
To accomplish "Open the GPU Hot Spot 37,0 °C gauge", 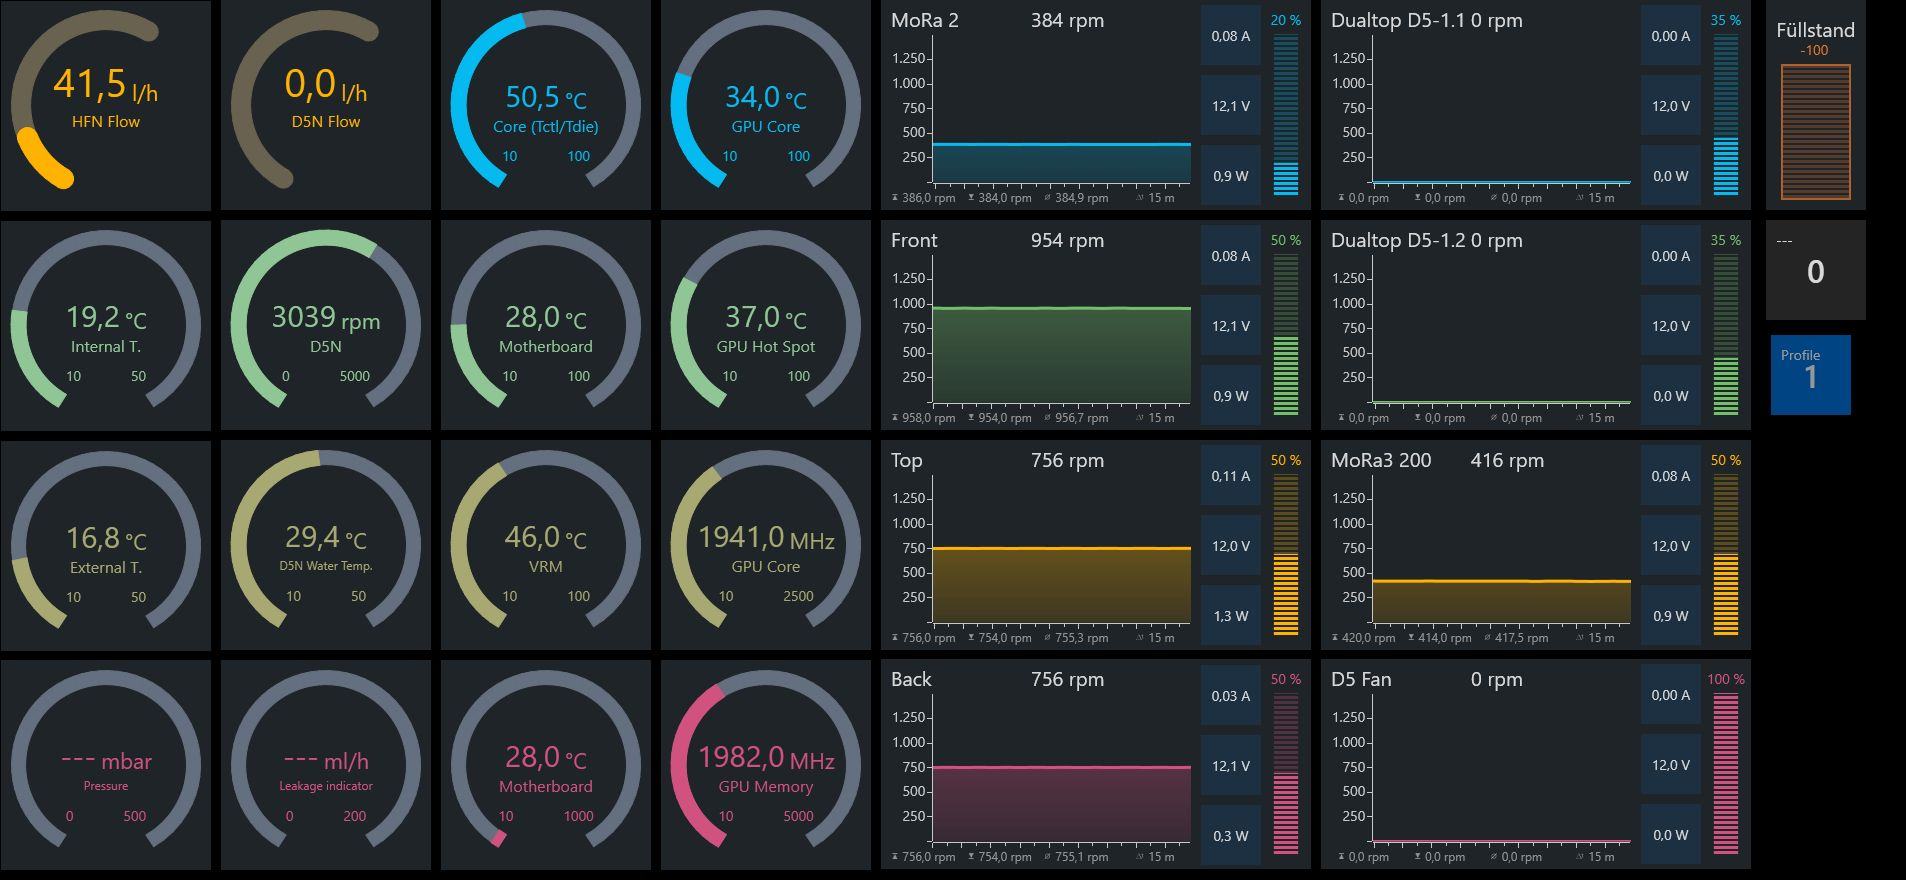I will 766,325.
